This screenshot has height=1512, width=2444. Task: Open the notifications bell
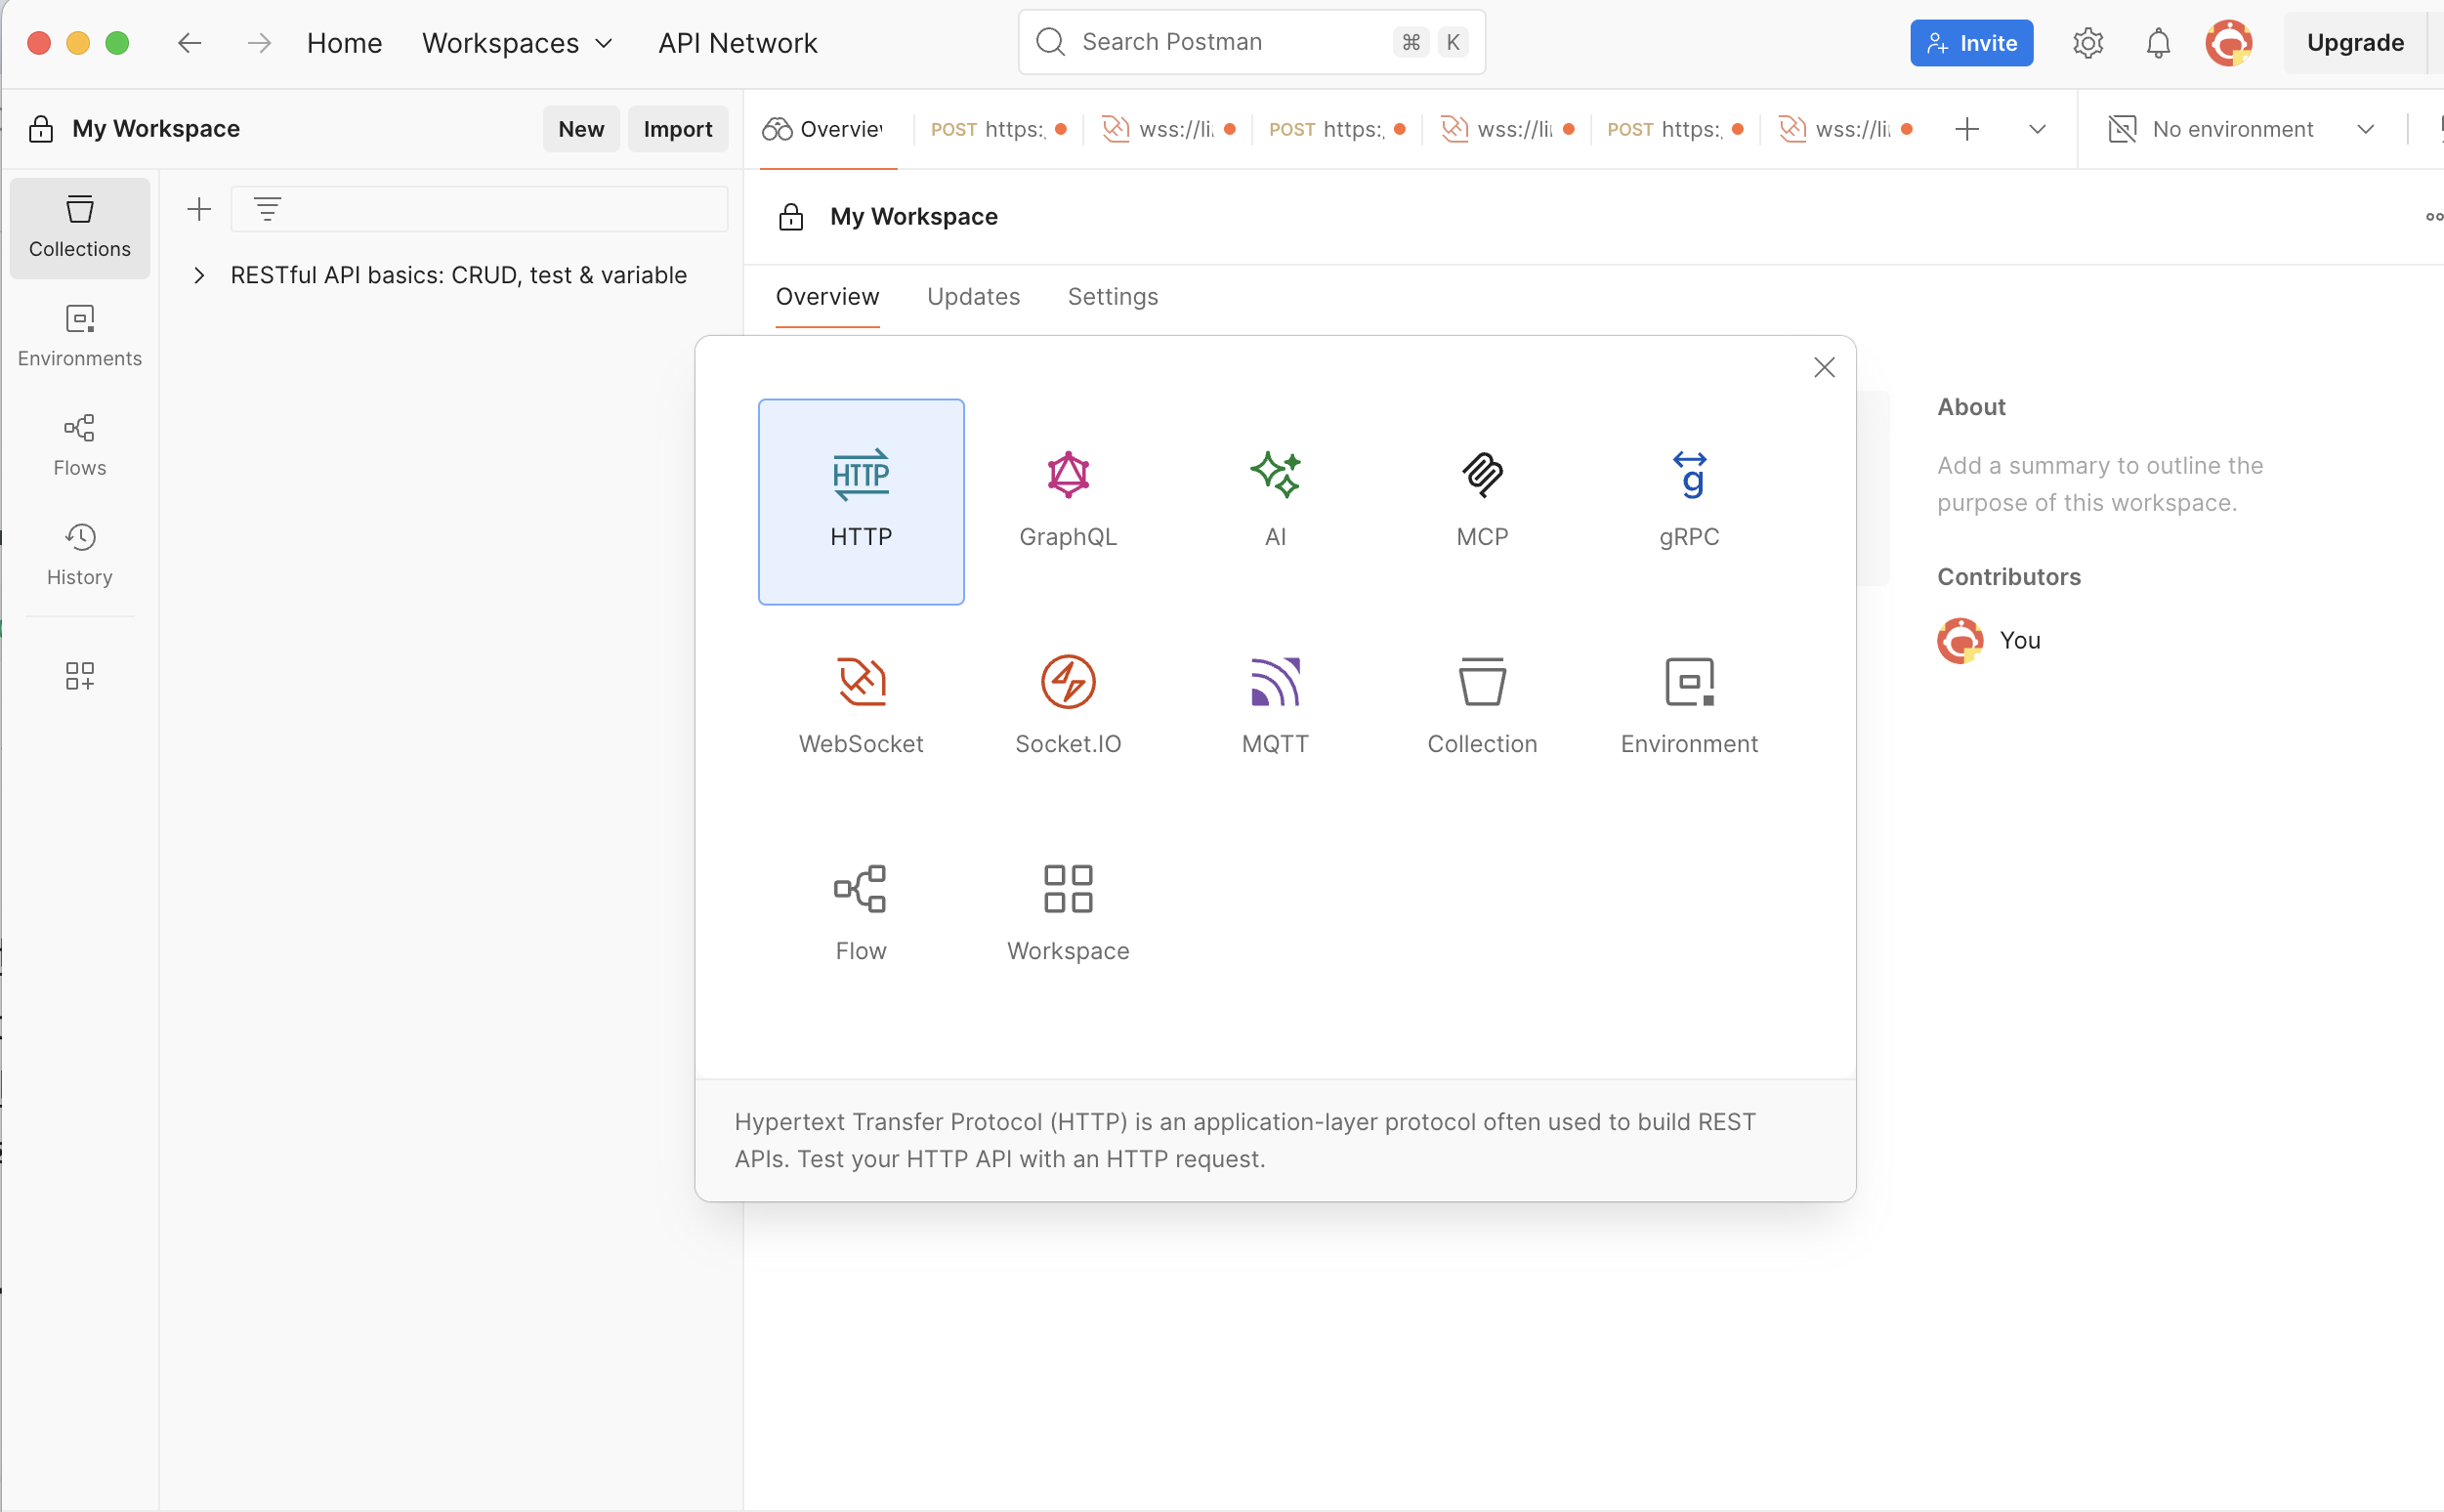tap(2158, 43)
